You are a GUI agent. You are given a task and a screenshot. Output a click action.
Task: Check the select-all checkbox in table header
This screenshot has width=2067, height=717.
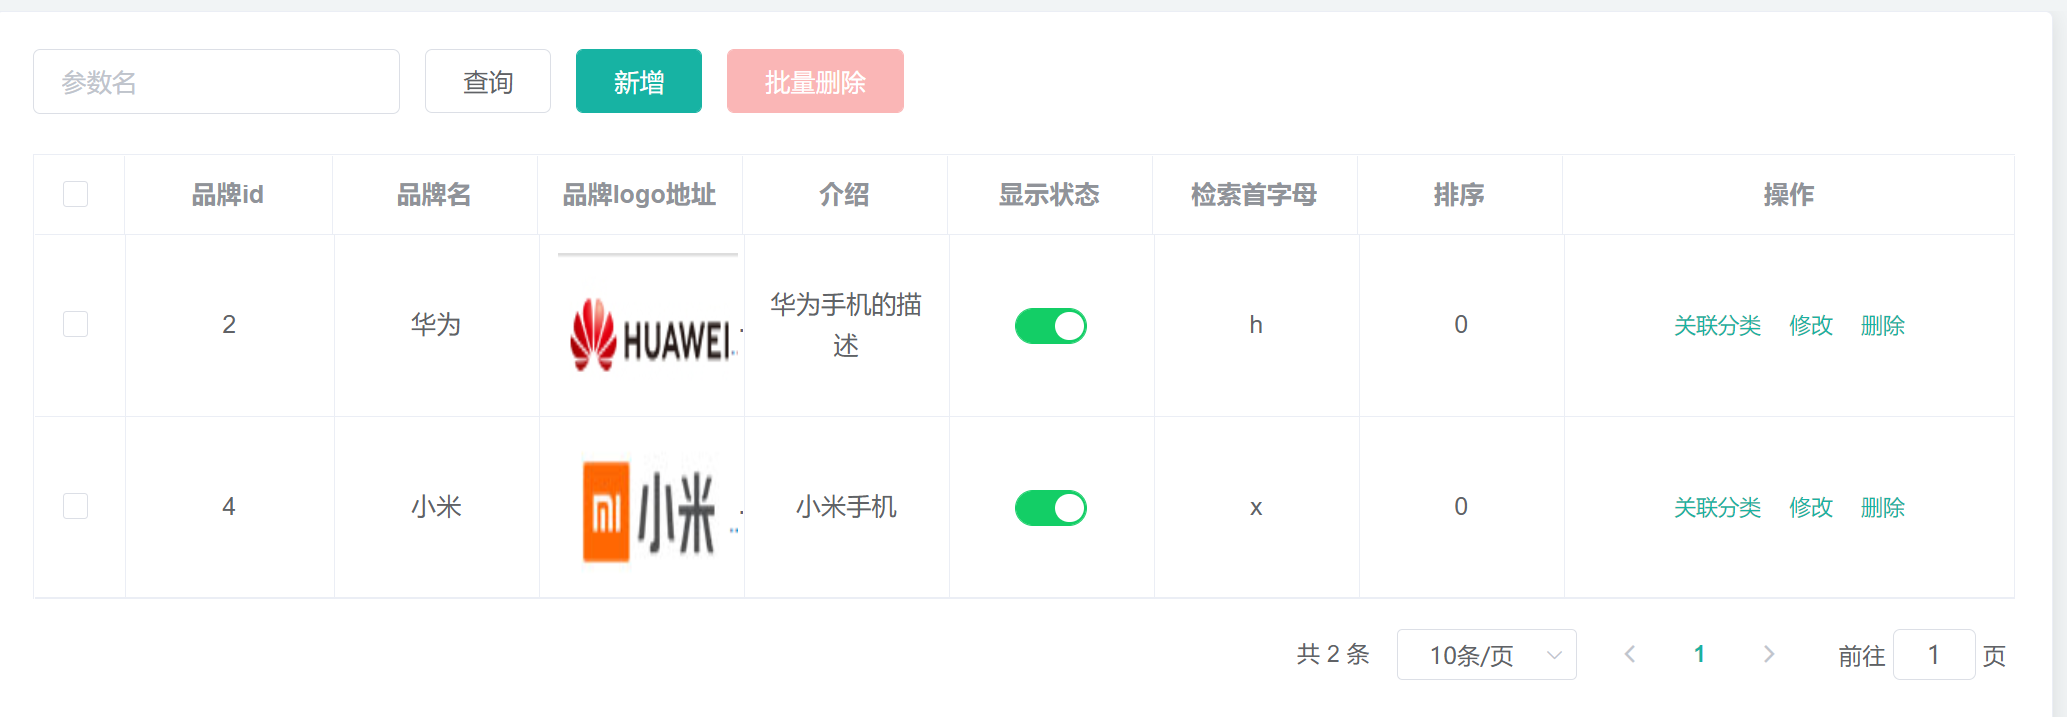point(76,194)
